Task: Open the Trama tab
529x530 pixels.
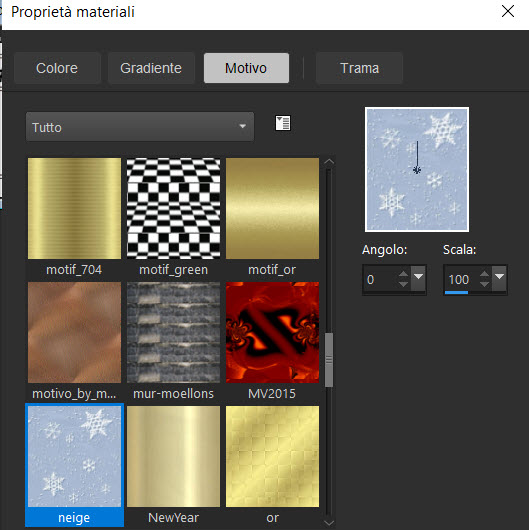Action: pos(359,68)
